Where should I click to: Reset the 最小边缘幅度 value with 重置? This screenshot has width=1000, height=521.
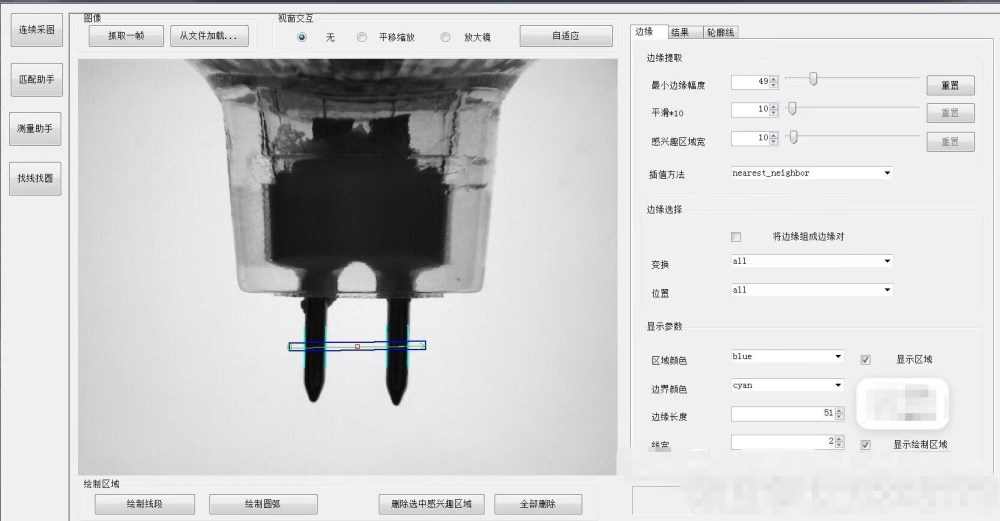coord(950,85)
